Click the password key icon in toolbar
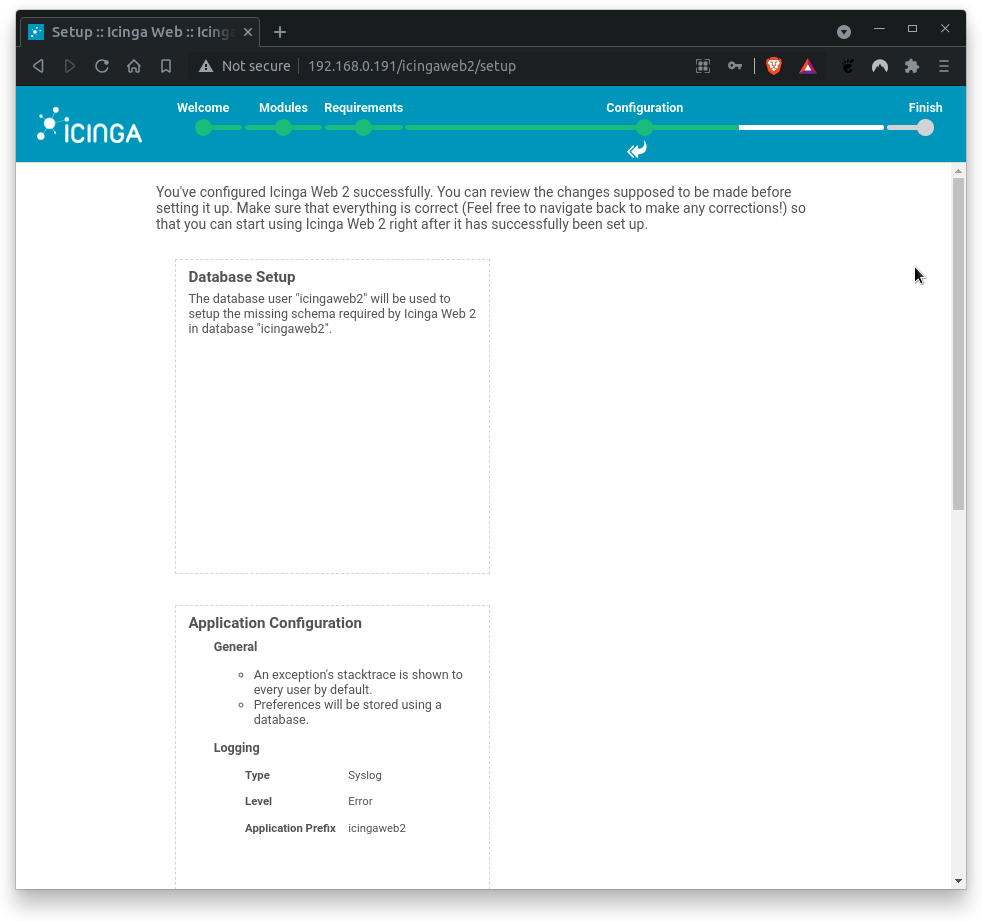The width and height of the screenshot is (982, 921). [735, 66]
